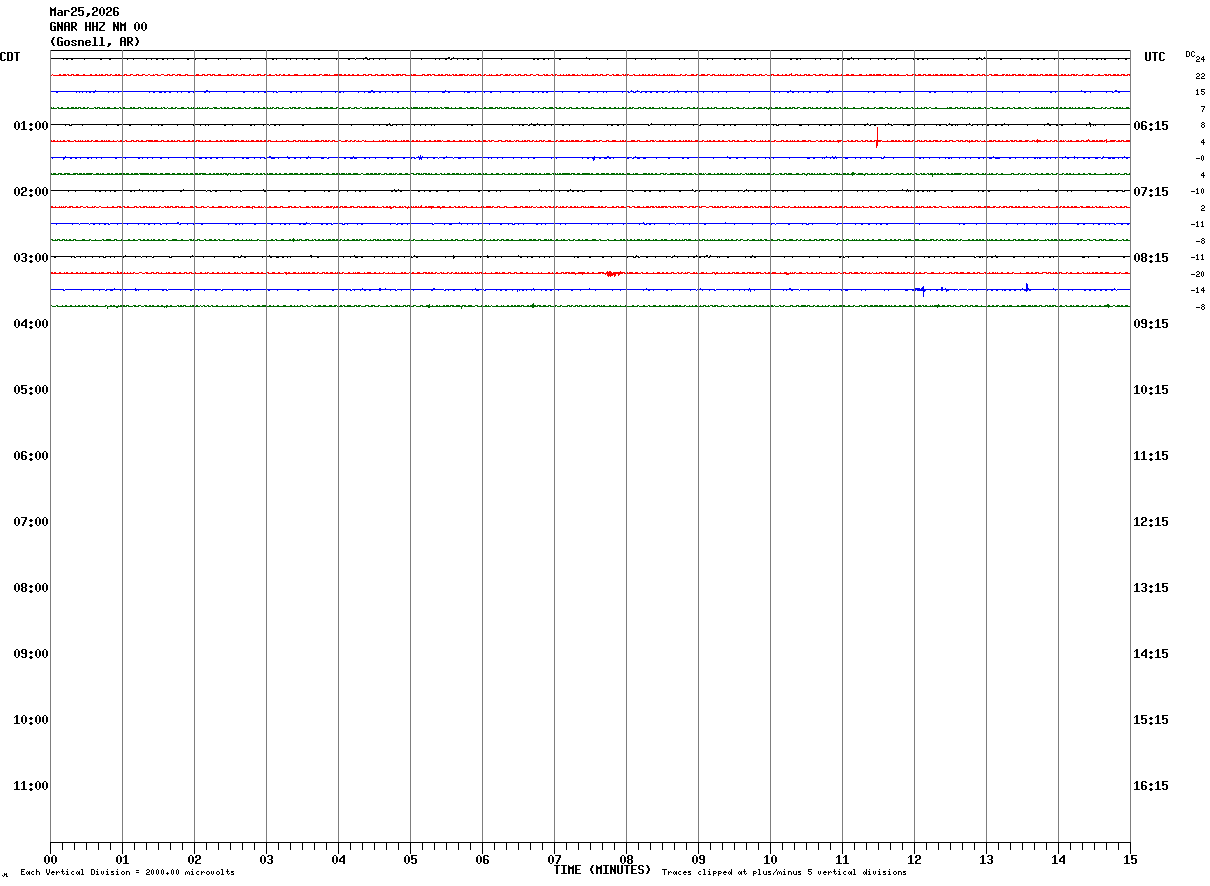Image resolution: width=1210 pixels, height=886 pixels.
Task: Select the station code GNAR HHZ NM 00
Action: [x=98, y=27]
